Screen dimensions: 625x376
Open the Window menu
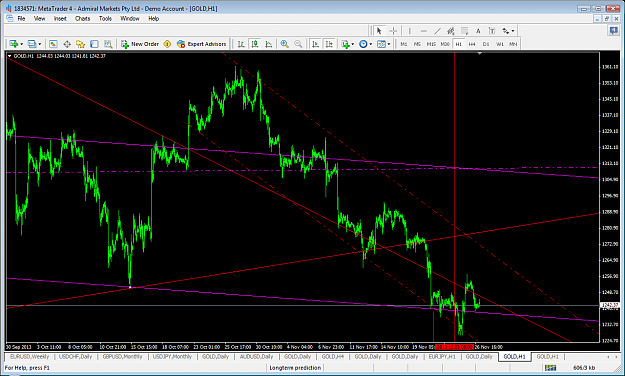pyautogui.click(x=130, y=18)
